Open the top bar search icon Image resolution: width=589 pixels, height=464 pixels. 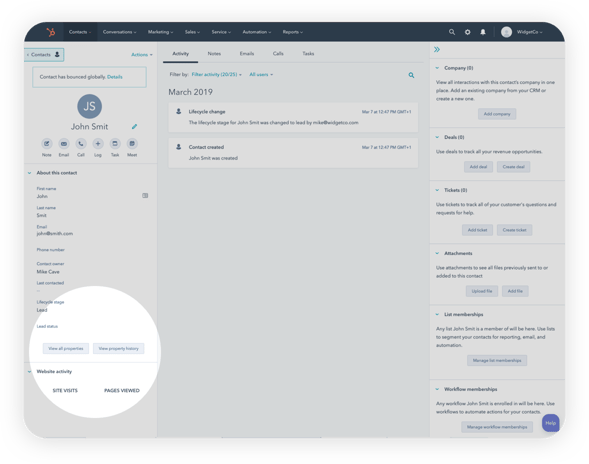pyautogui.click(x=452, y=32)
